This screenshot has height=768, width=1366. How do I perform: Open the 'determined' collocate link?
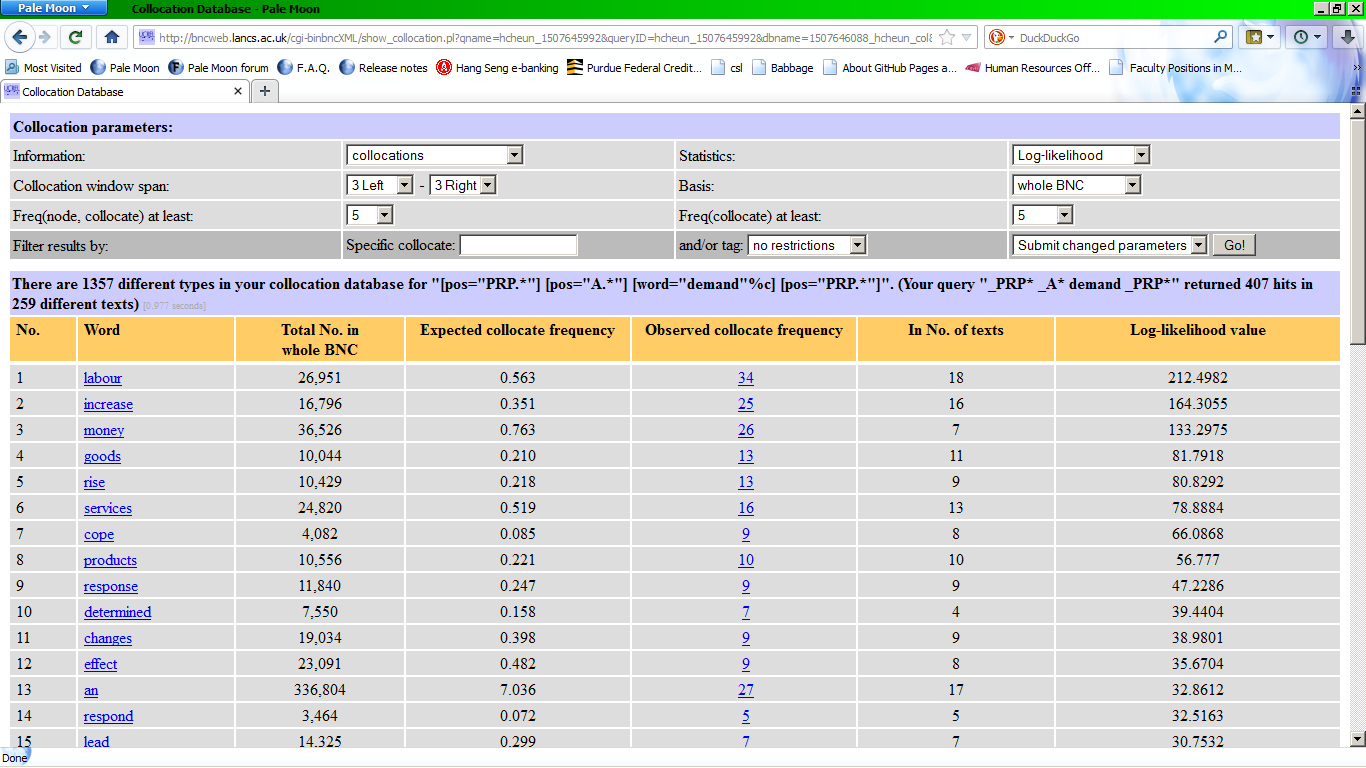[x=118, y=612]
